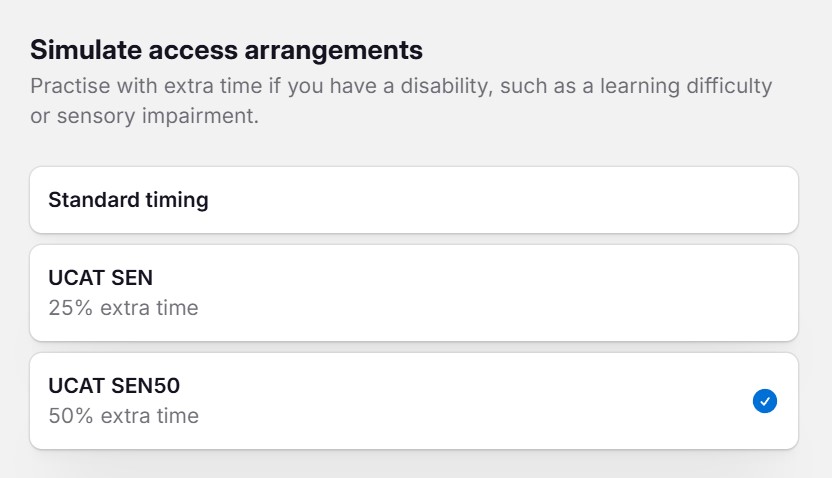
Task: Switch timing to 25% extra time
Action: (414, 292)
